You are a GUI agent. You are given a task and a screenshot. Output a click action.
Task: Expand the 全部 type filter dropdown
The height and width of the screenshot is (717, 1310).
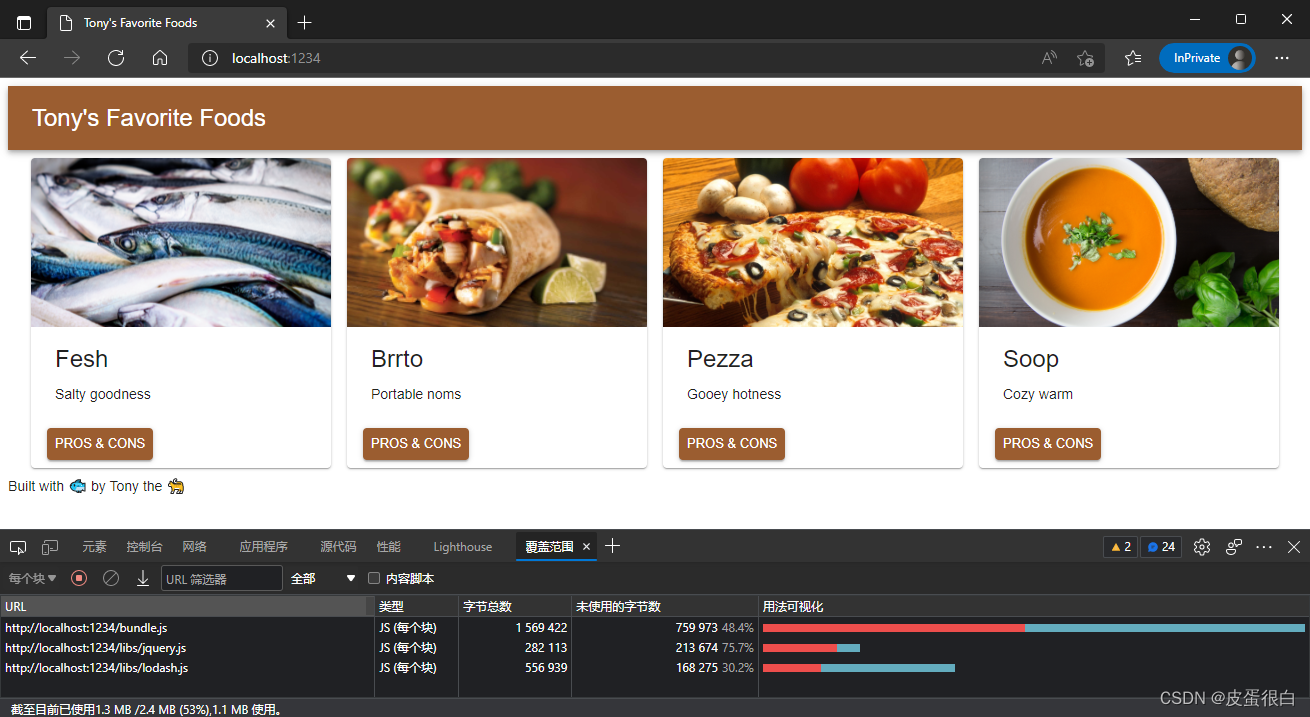click(x=323, y=578)
